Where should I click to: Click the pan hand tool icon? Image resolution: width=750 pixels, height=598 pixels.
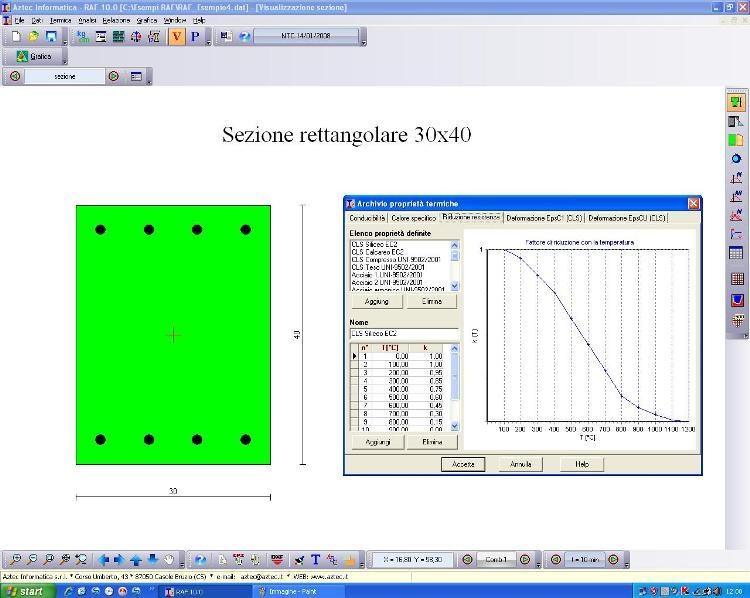click(x=169, y=560)
